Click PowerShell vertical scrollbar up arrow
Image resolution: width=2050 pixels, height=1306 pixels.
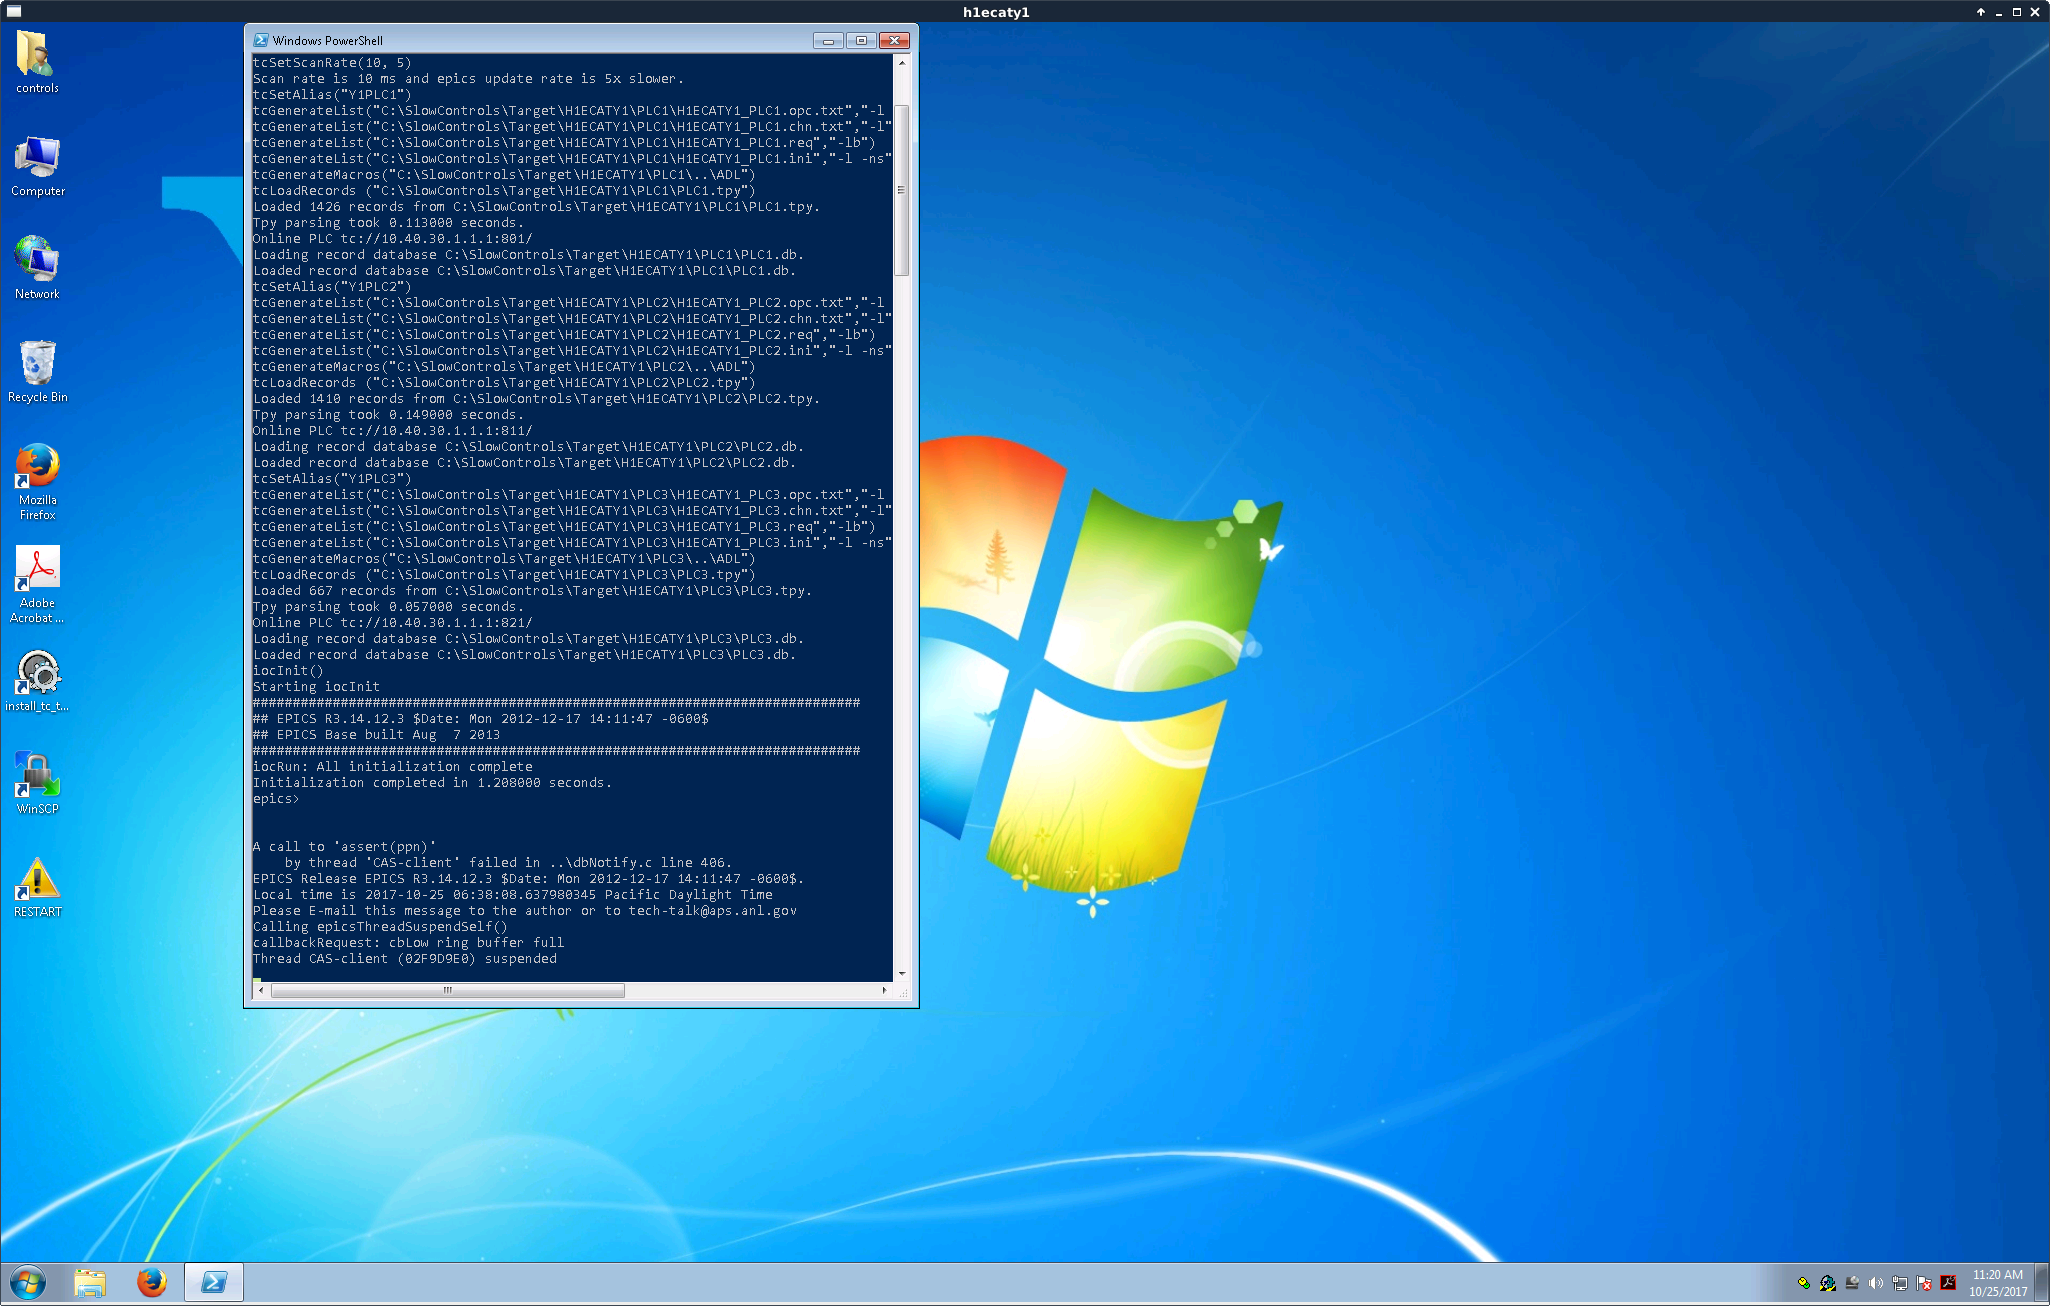click(902, 63)
